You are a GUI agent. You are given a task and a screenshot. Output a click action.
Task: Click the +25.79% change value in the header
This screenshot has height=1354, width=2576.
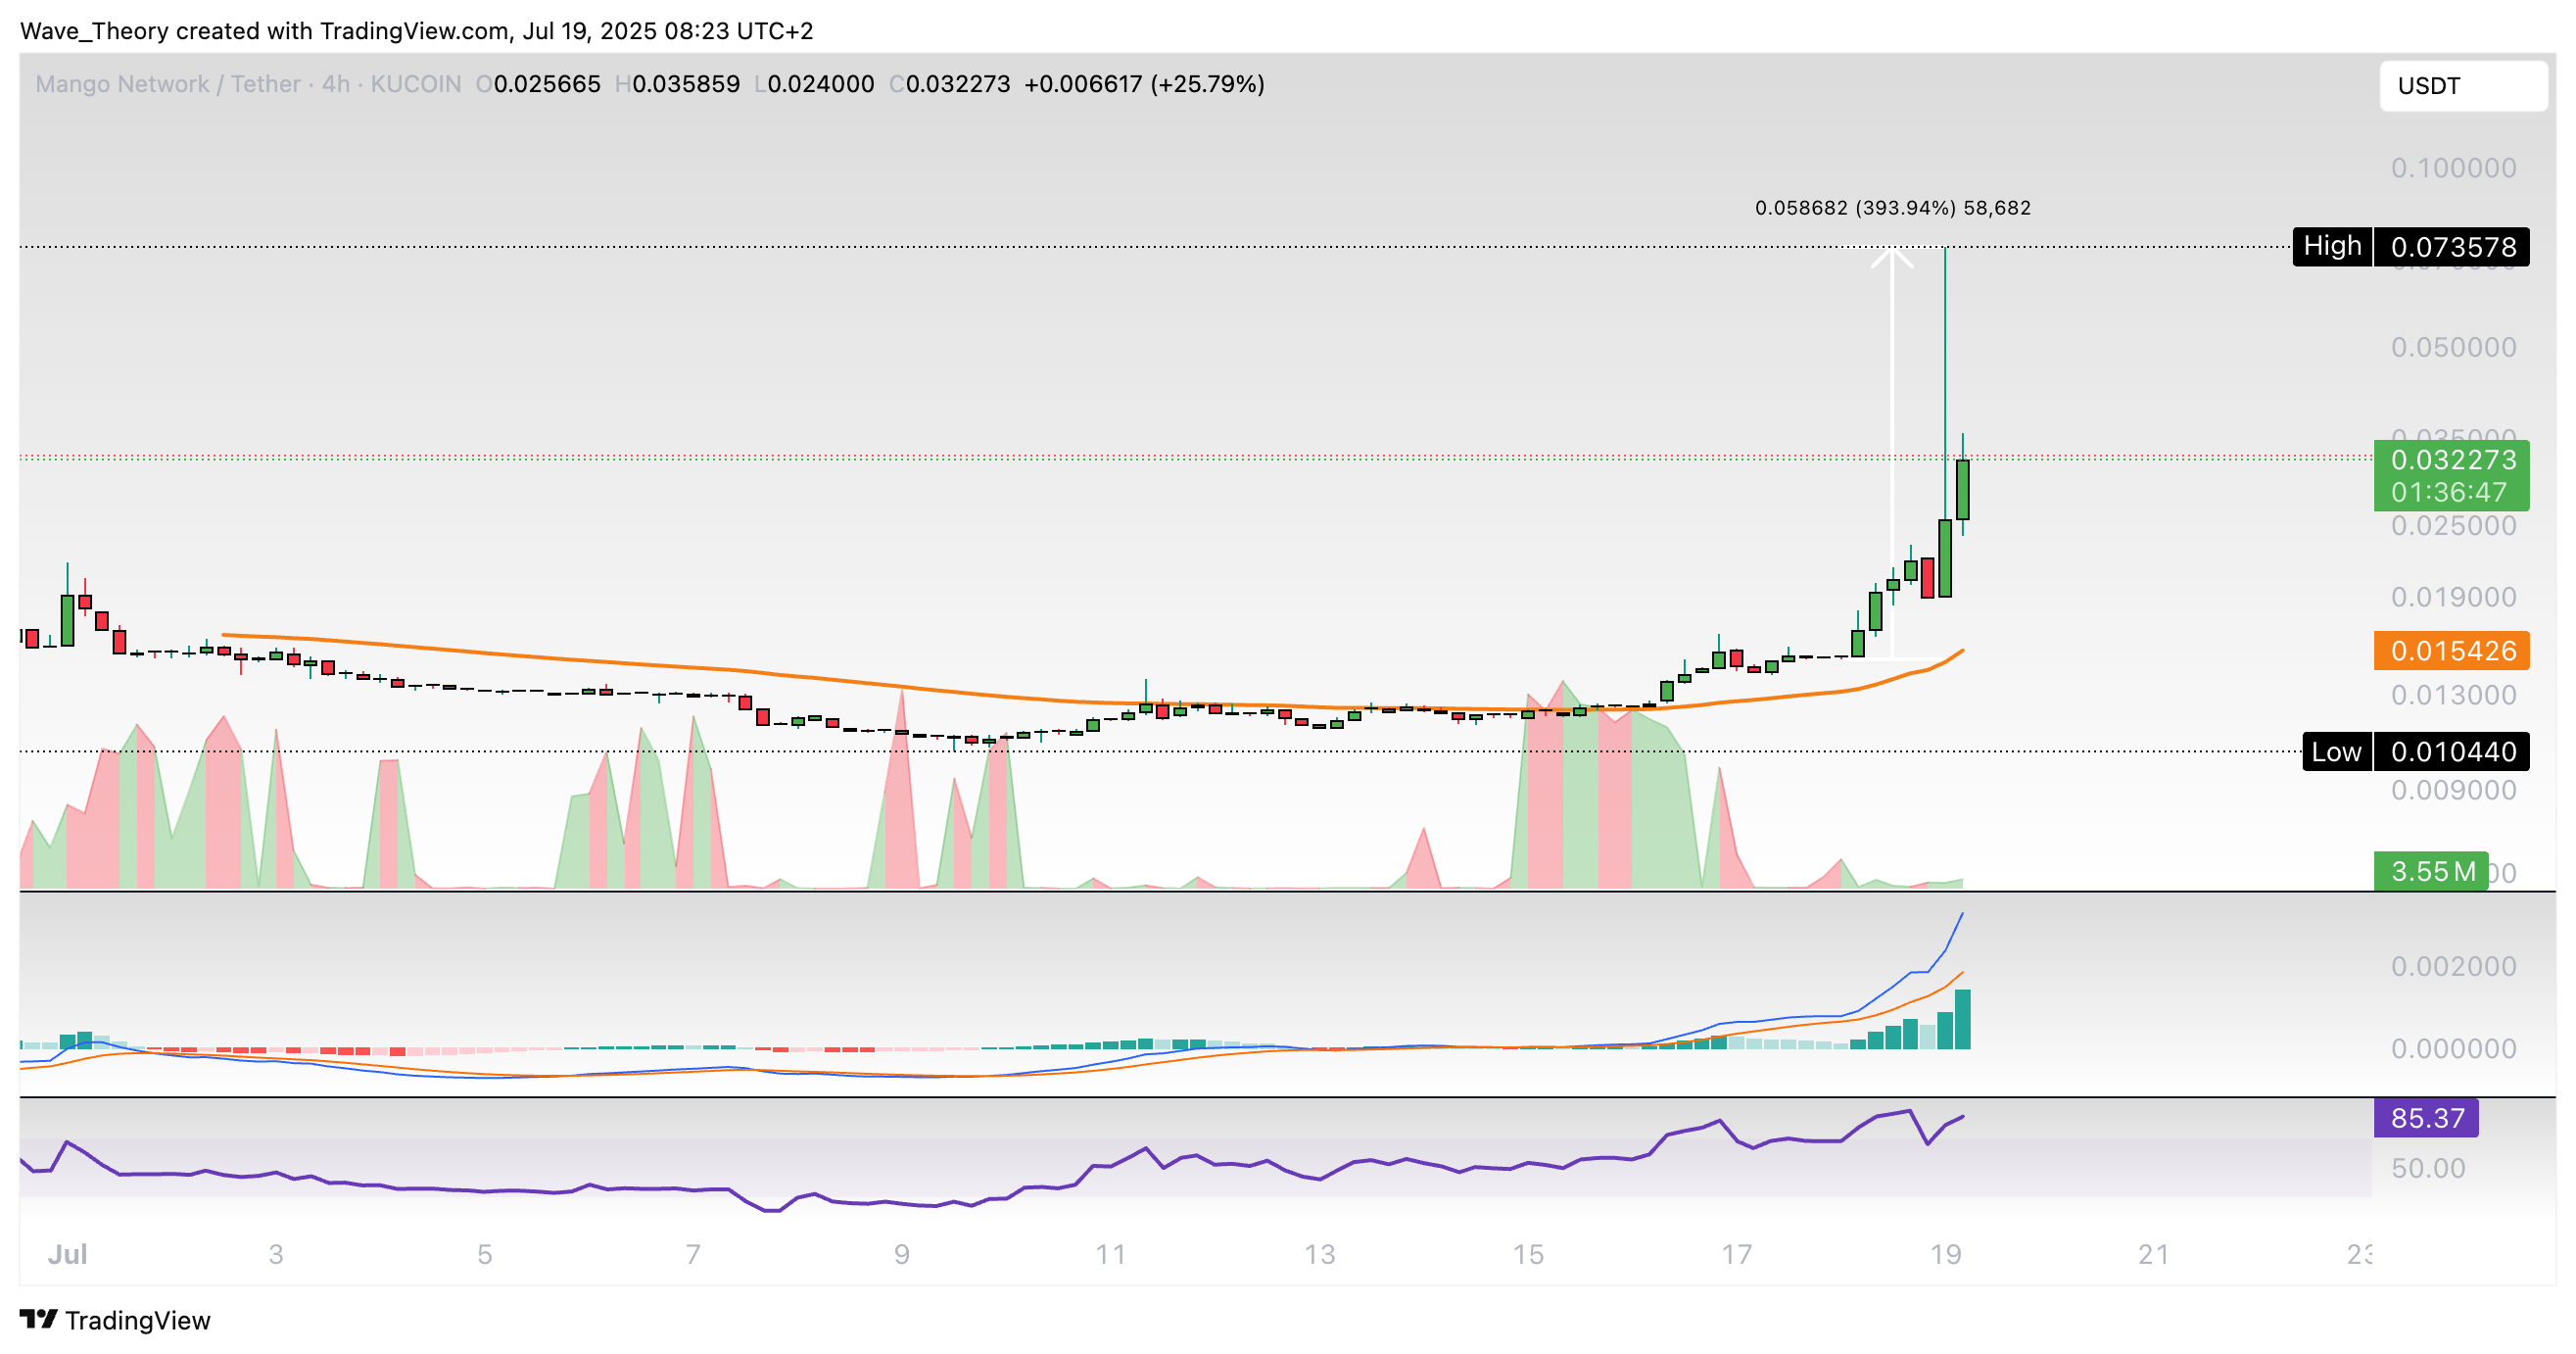pyautogui.click(x=1208, y=84)
